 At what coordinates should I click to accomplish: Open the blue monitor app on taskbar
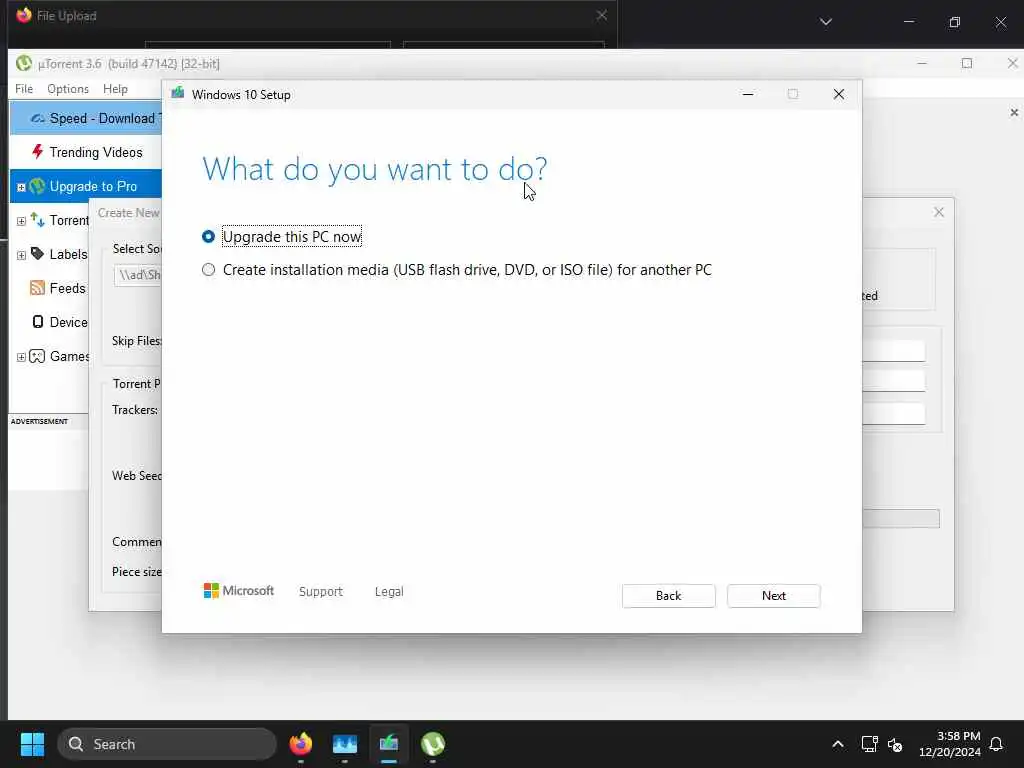coord(345,744)
